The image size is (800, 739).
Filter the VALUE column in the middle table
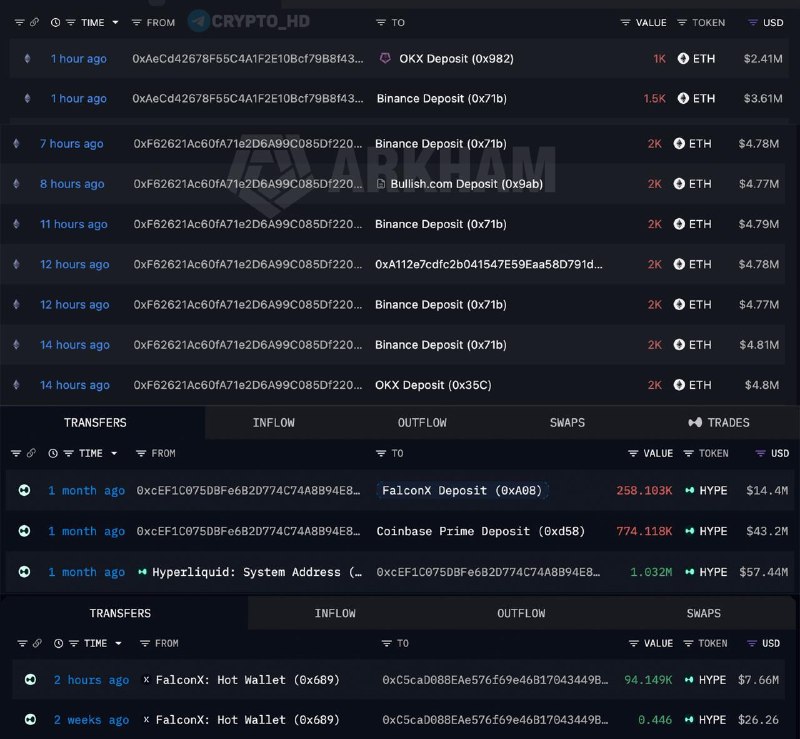(x=633, y=453)
